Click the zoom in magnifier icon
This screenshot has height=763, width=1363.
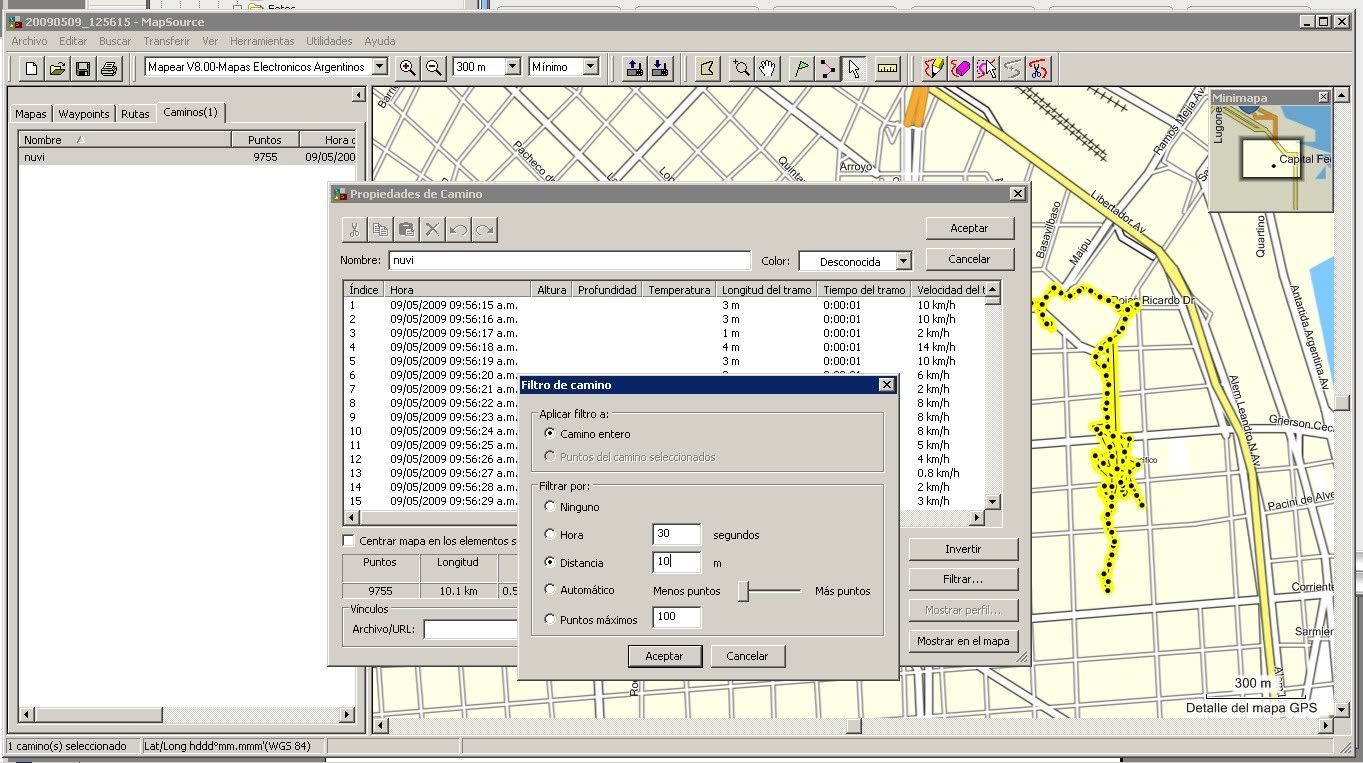click(x=407, y=67)
